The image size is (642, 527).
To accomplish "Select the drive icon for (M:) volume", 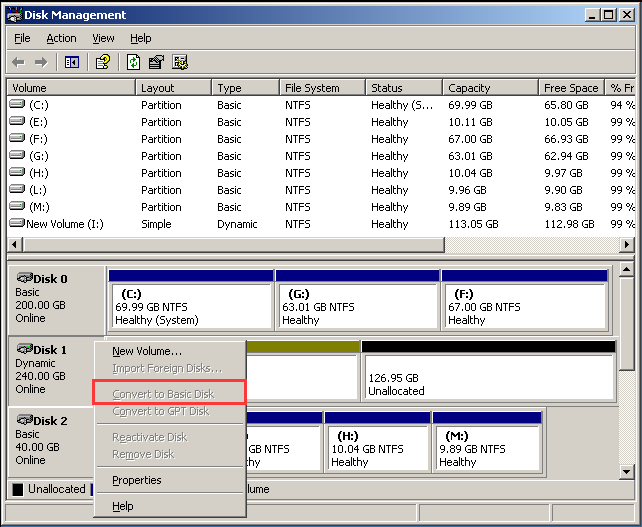I will (x=17, y=206).
